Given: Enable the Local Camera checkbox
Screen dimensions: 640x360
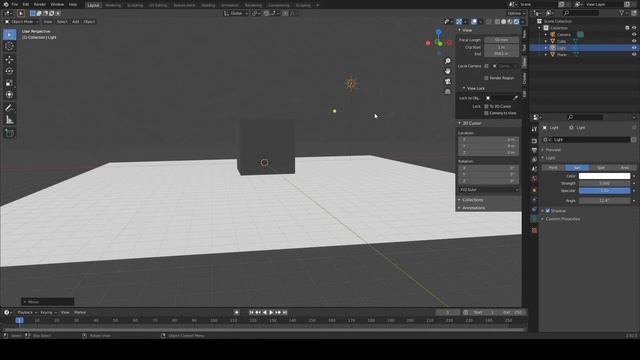Looking at the screenshot, I should point(486,66).
